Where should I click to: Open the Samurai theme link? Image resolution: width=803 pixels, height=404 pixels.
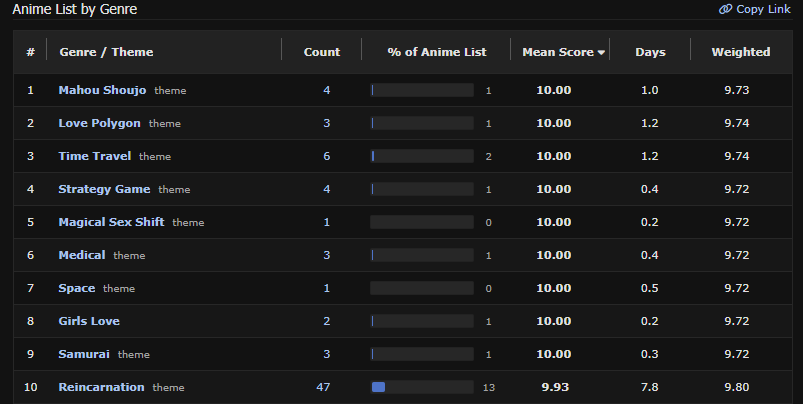pos(84,354)
